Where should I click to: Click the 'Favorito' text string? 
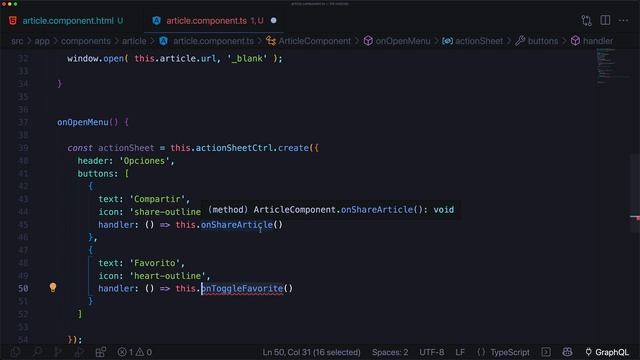point(155,263)
